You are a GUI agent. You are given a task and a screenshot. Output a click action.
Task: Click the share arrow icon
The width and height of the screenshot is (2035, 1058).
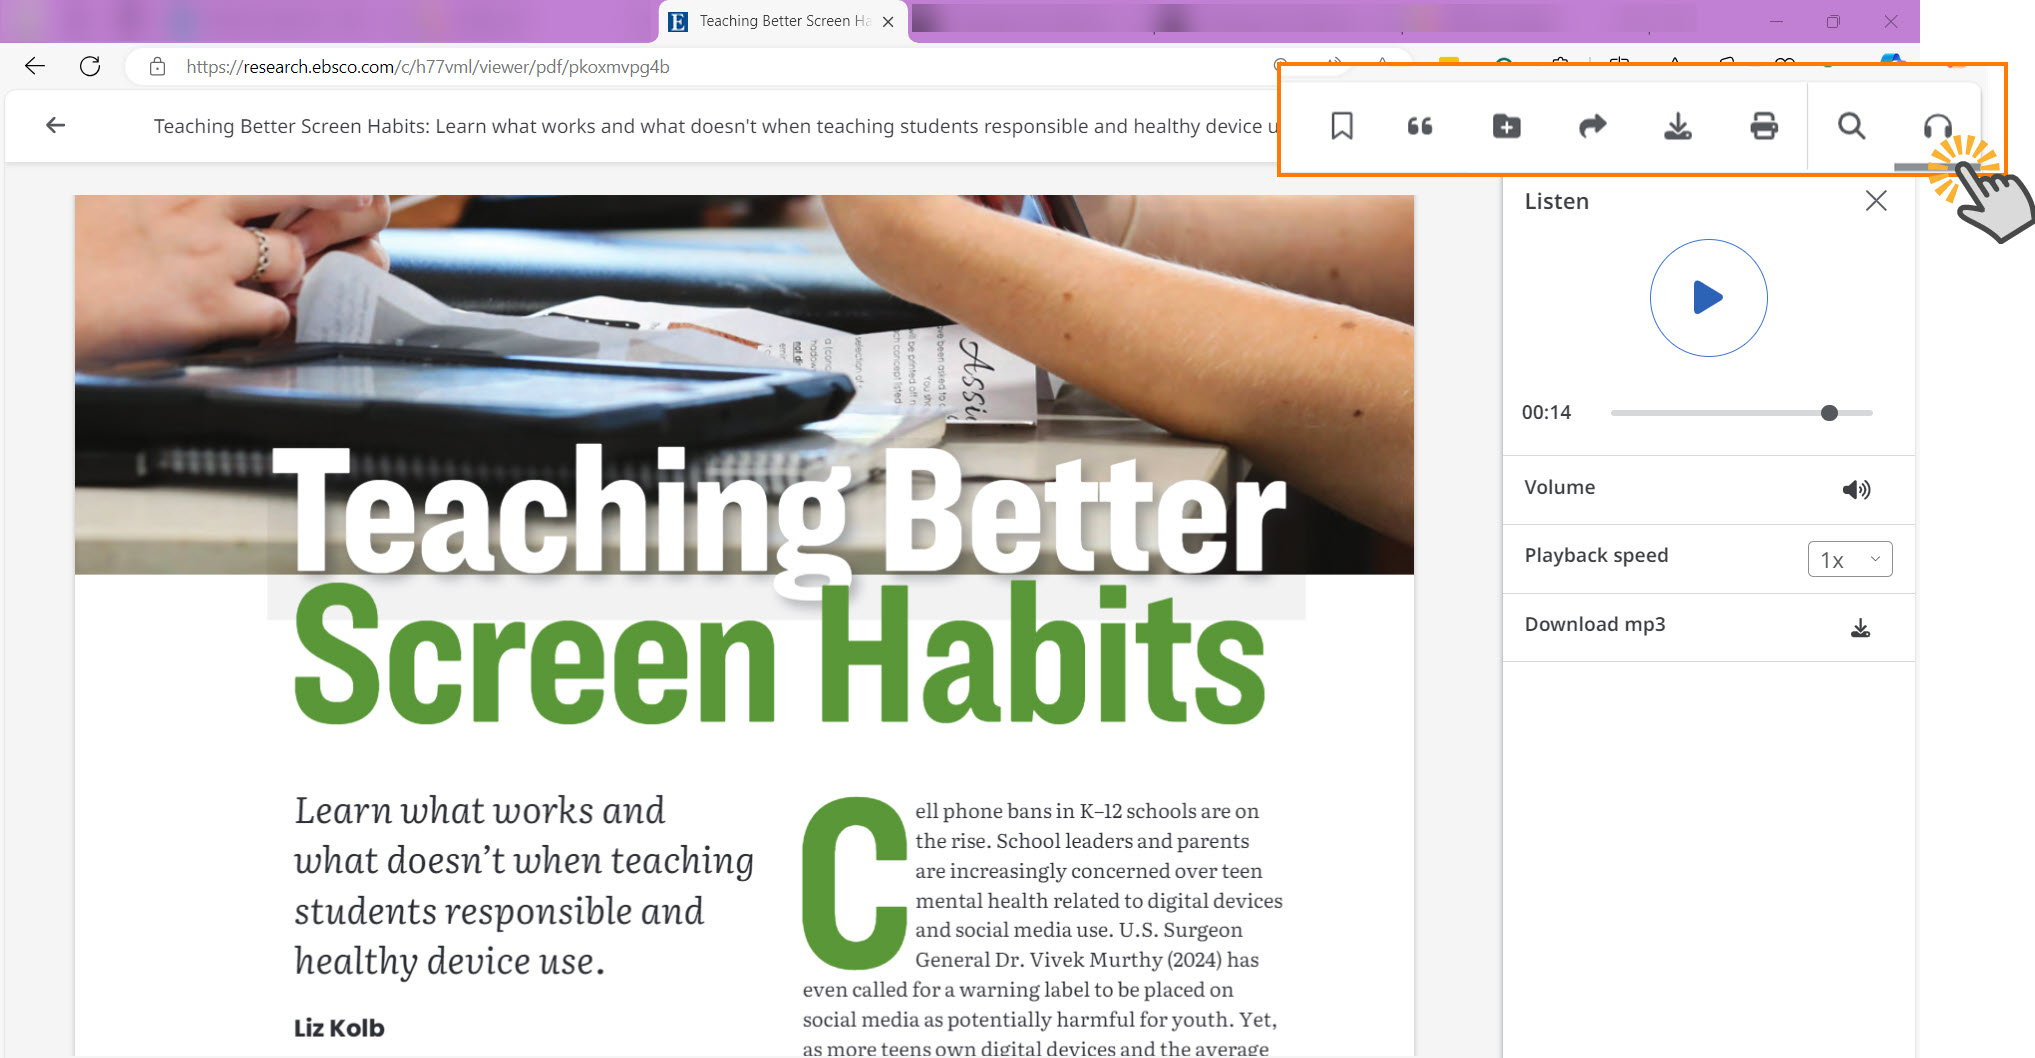(1592, 126)
